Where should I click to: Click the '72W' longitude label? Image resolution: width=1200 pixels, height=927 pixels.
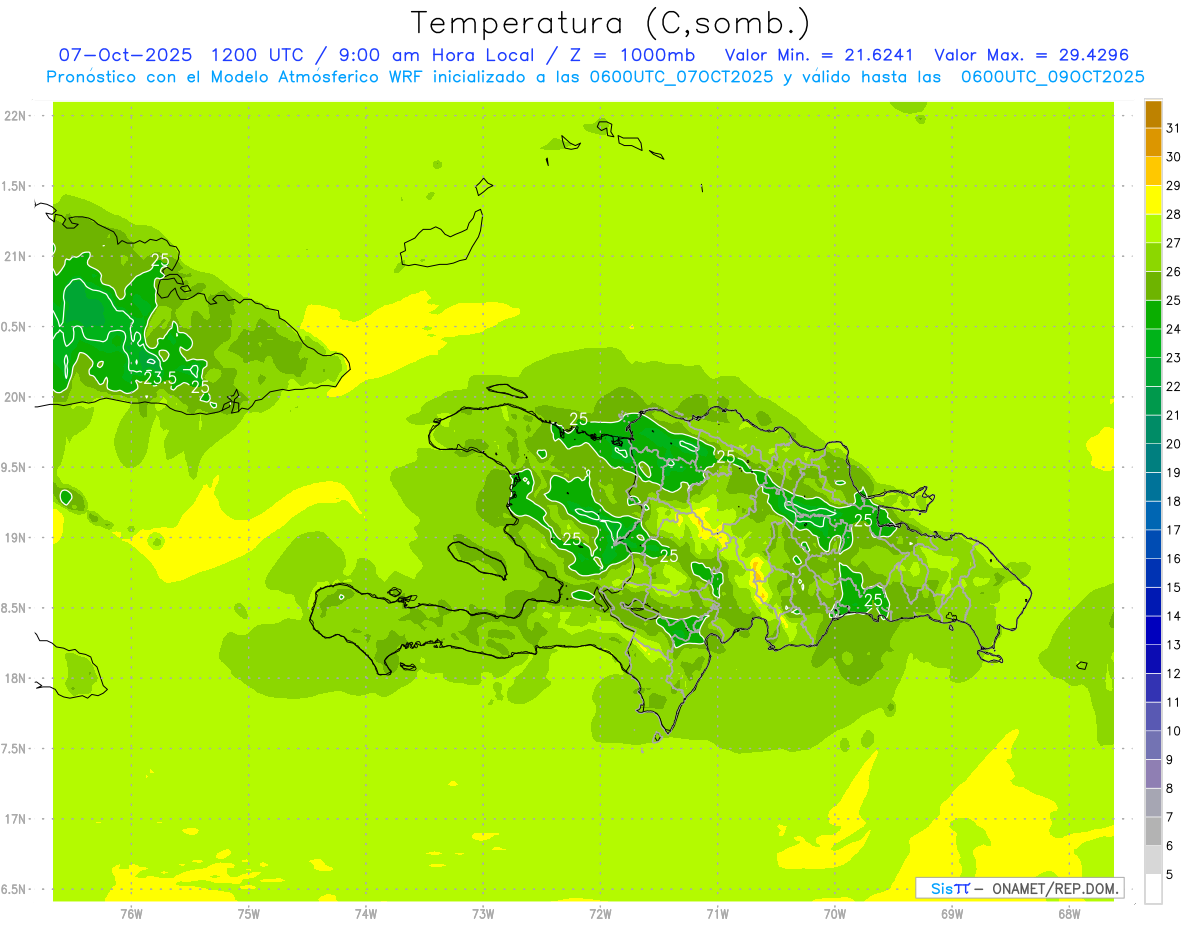601,913
